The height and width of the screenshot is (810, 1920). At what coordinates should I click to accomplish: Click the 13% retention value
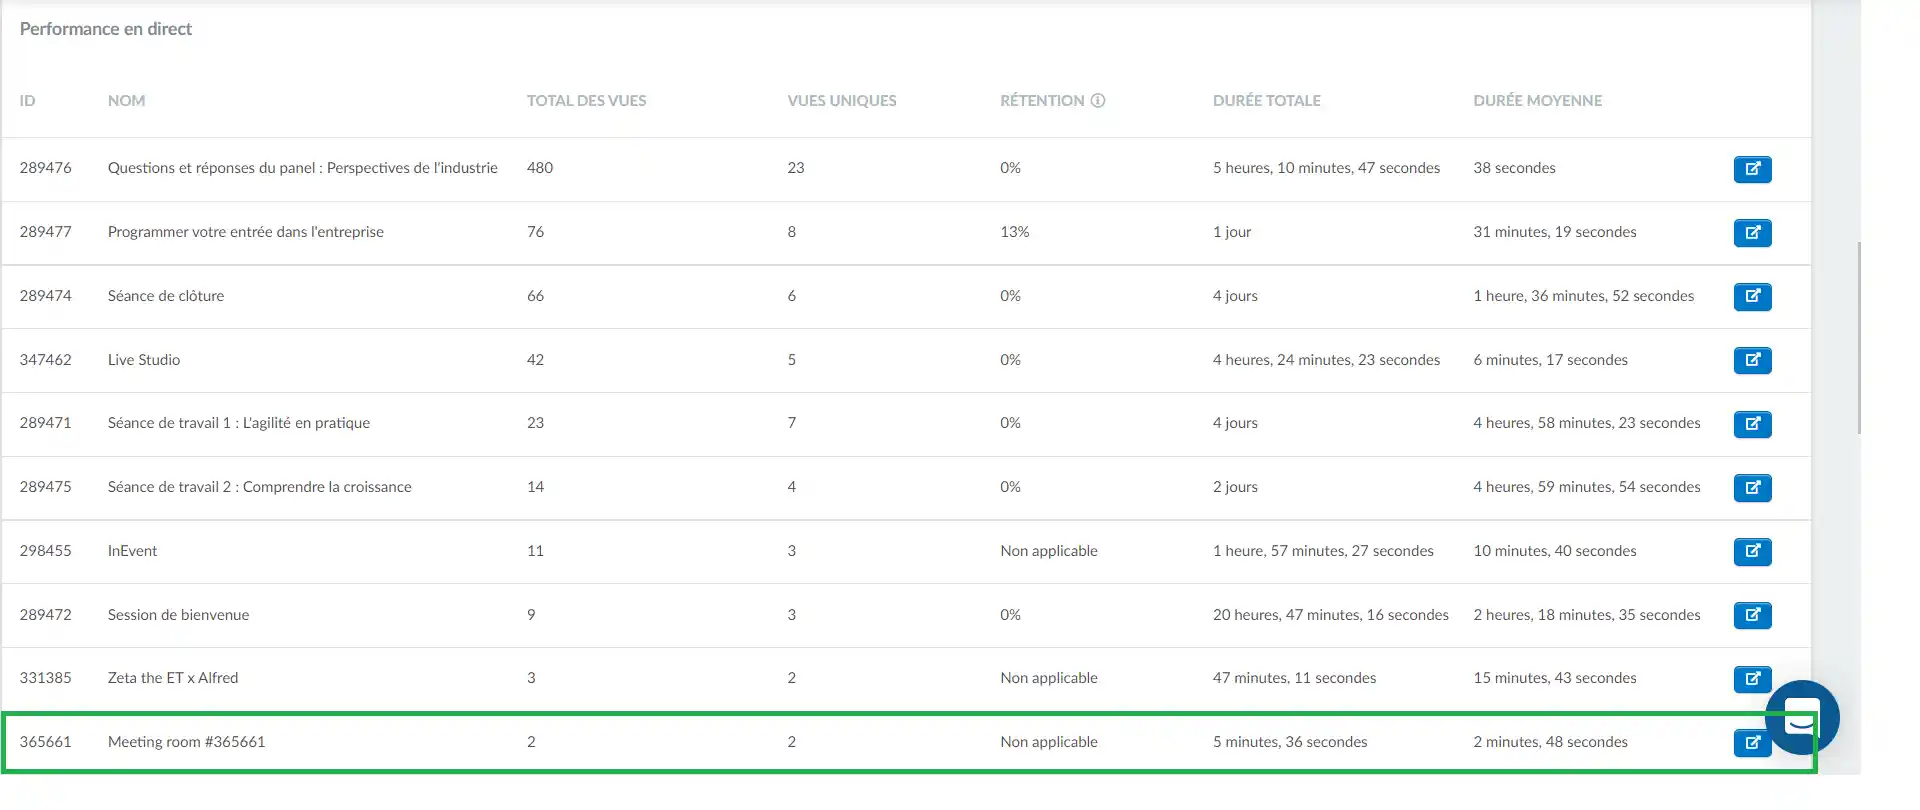(1014, 232)
